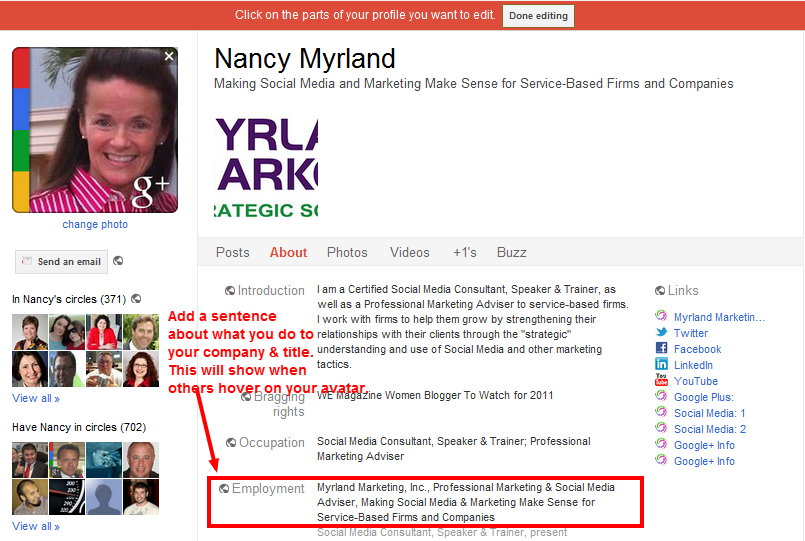The width and height of the screenshot is (805, 541).
Task: Click the globe icon beside Links heading
Action: (660, 291)
